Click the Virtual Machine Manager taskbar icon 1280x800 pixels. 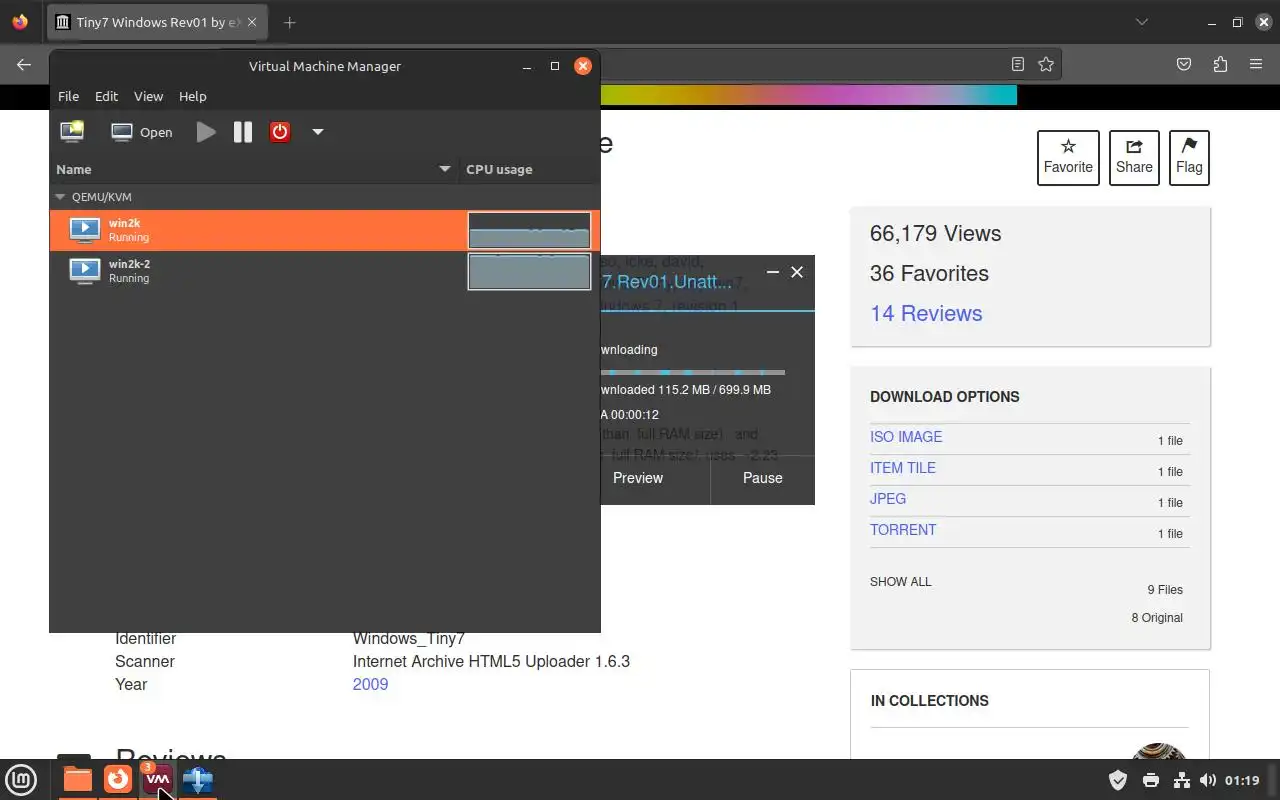[157, 780]
